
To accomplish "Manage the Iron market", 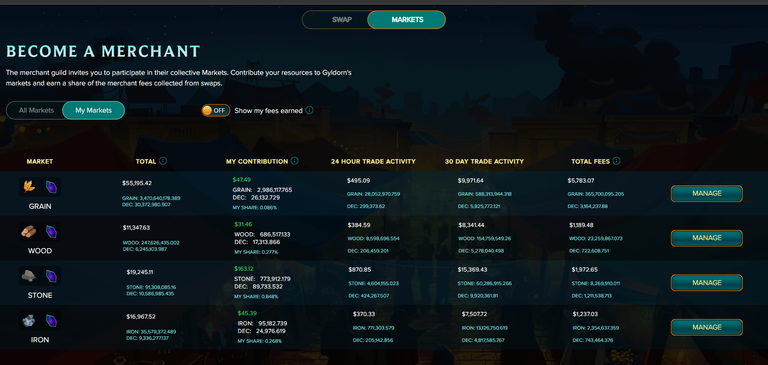I will point(707,327).
